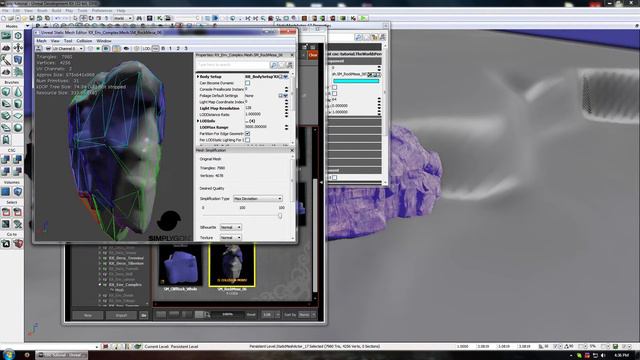Screen dimensions: 640x360
Task: Open Foliage Default Settings dropdown arrow
Action: (x=285, y=96)
